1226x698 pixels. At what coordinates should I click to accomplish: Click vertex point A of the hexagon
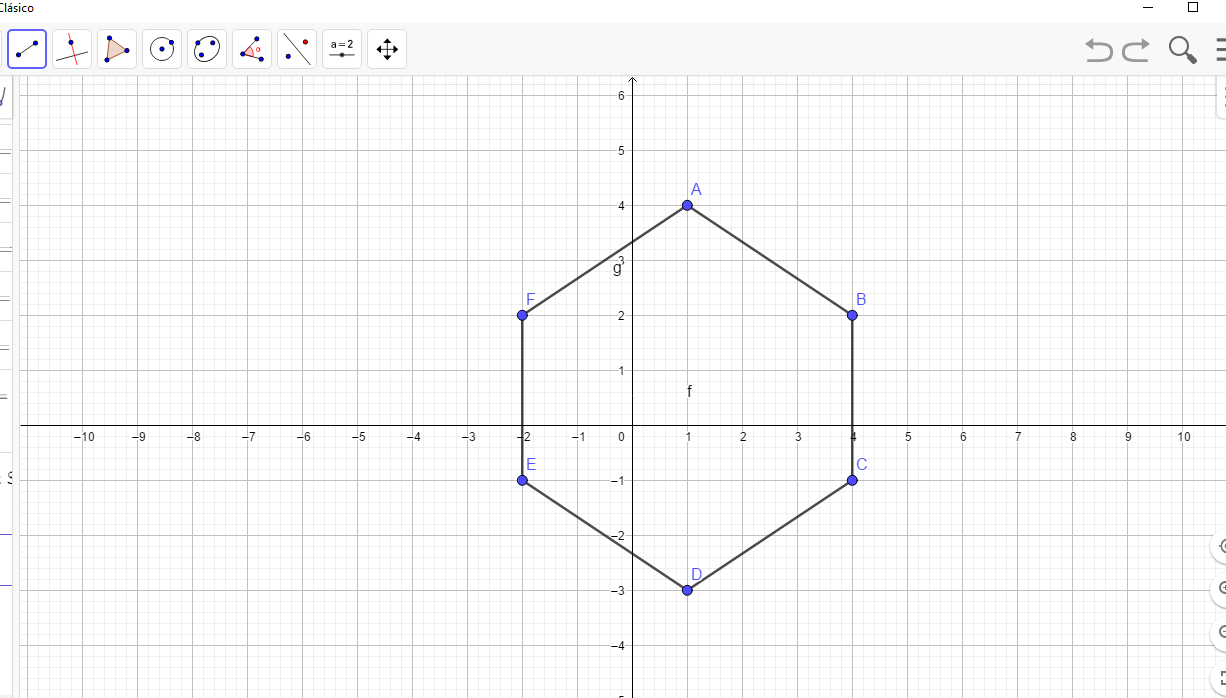687,205
